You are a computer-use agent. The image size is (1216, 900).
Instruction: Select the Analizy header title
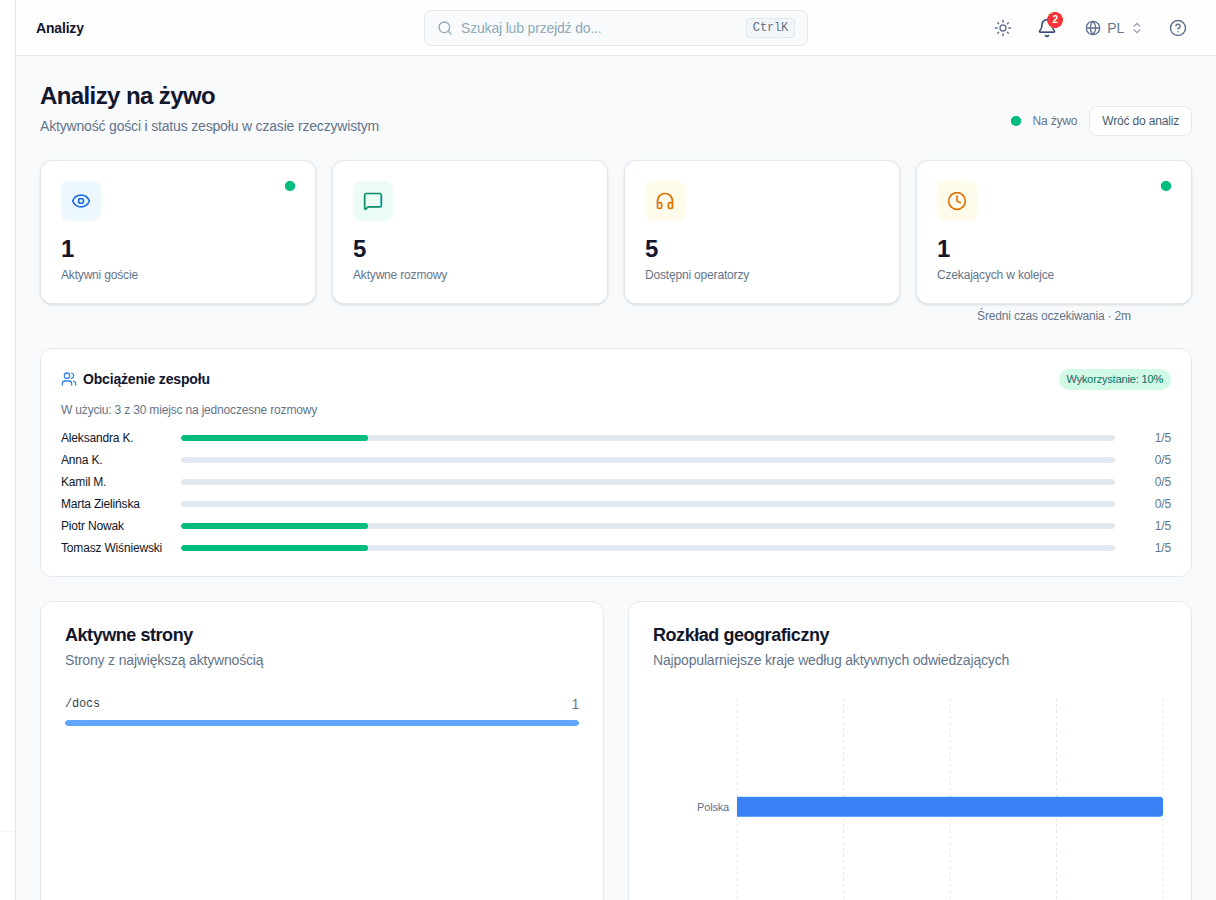[60, 28]
